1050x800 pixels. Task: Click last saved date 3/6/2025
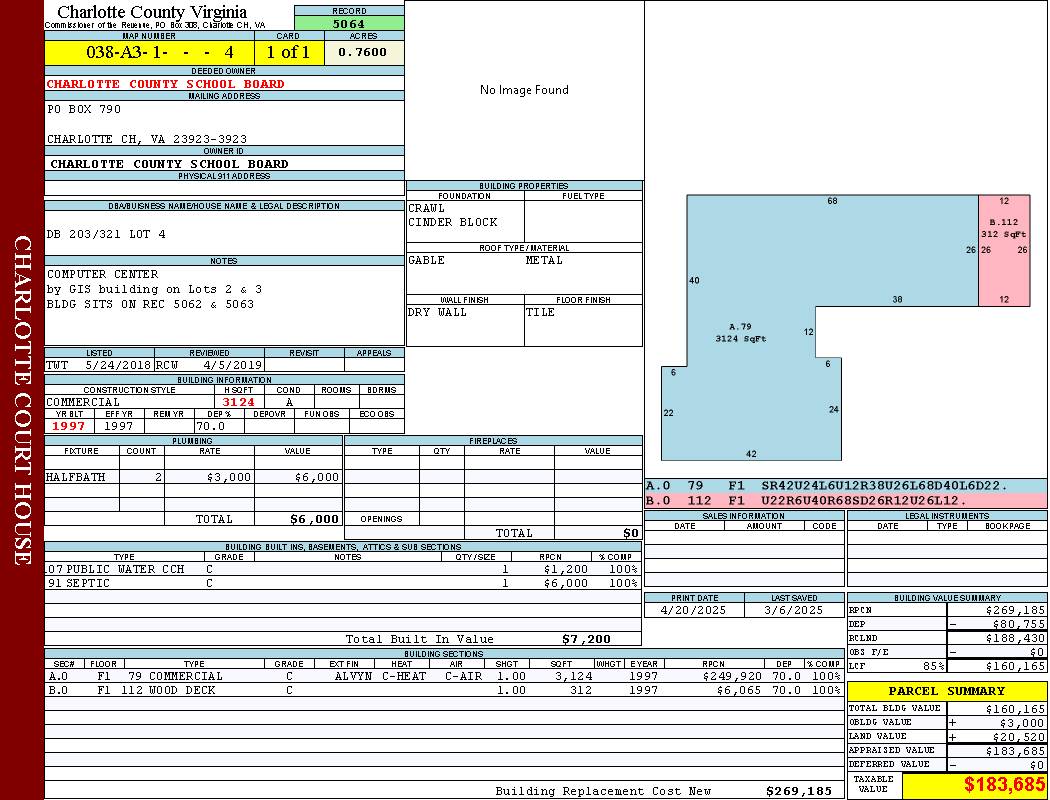794,610
